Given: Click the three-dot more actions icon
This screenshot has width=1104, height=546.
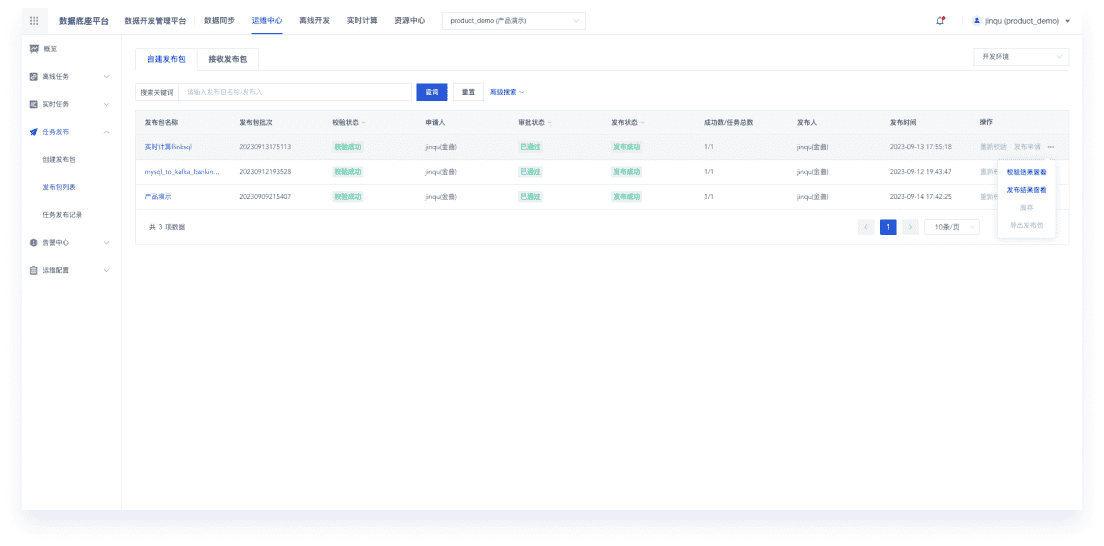Looking at the screenshot, I should tap(1051, 147).
